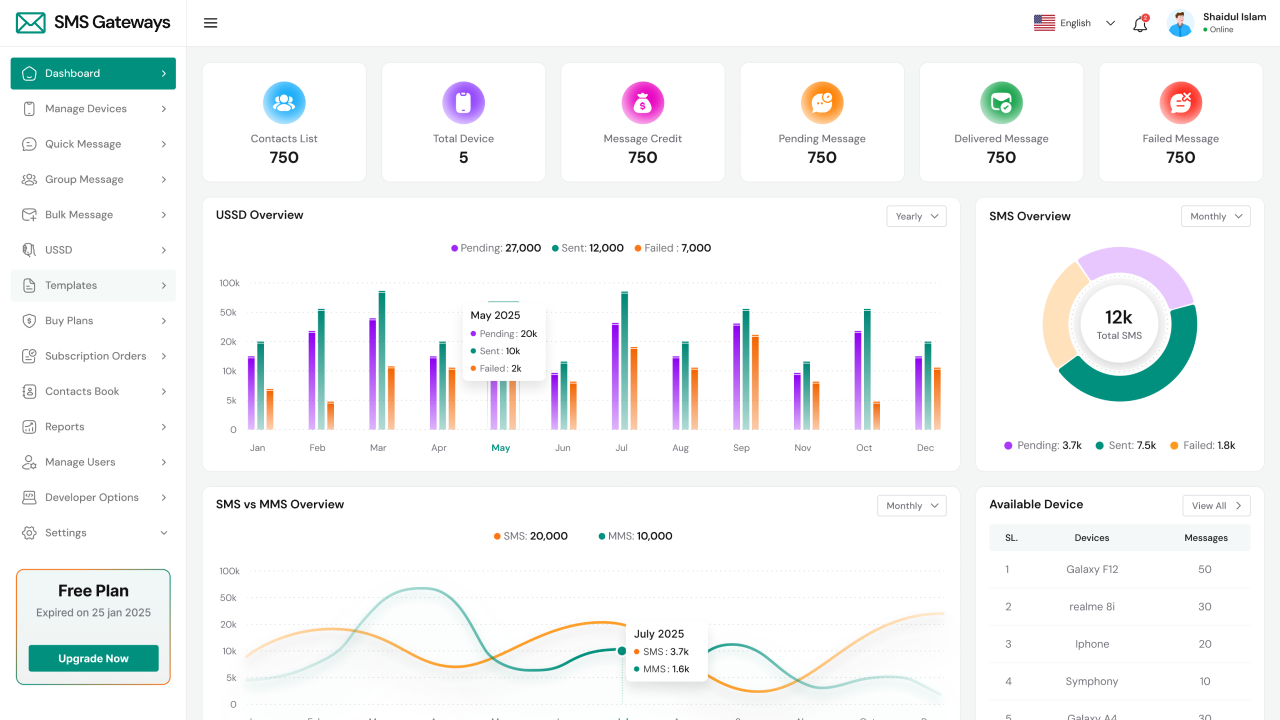Open the SMS vs MMS Monthly dropdown

point(911,506)
